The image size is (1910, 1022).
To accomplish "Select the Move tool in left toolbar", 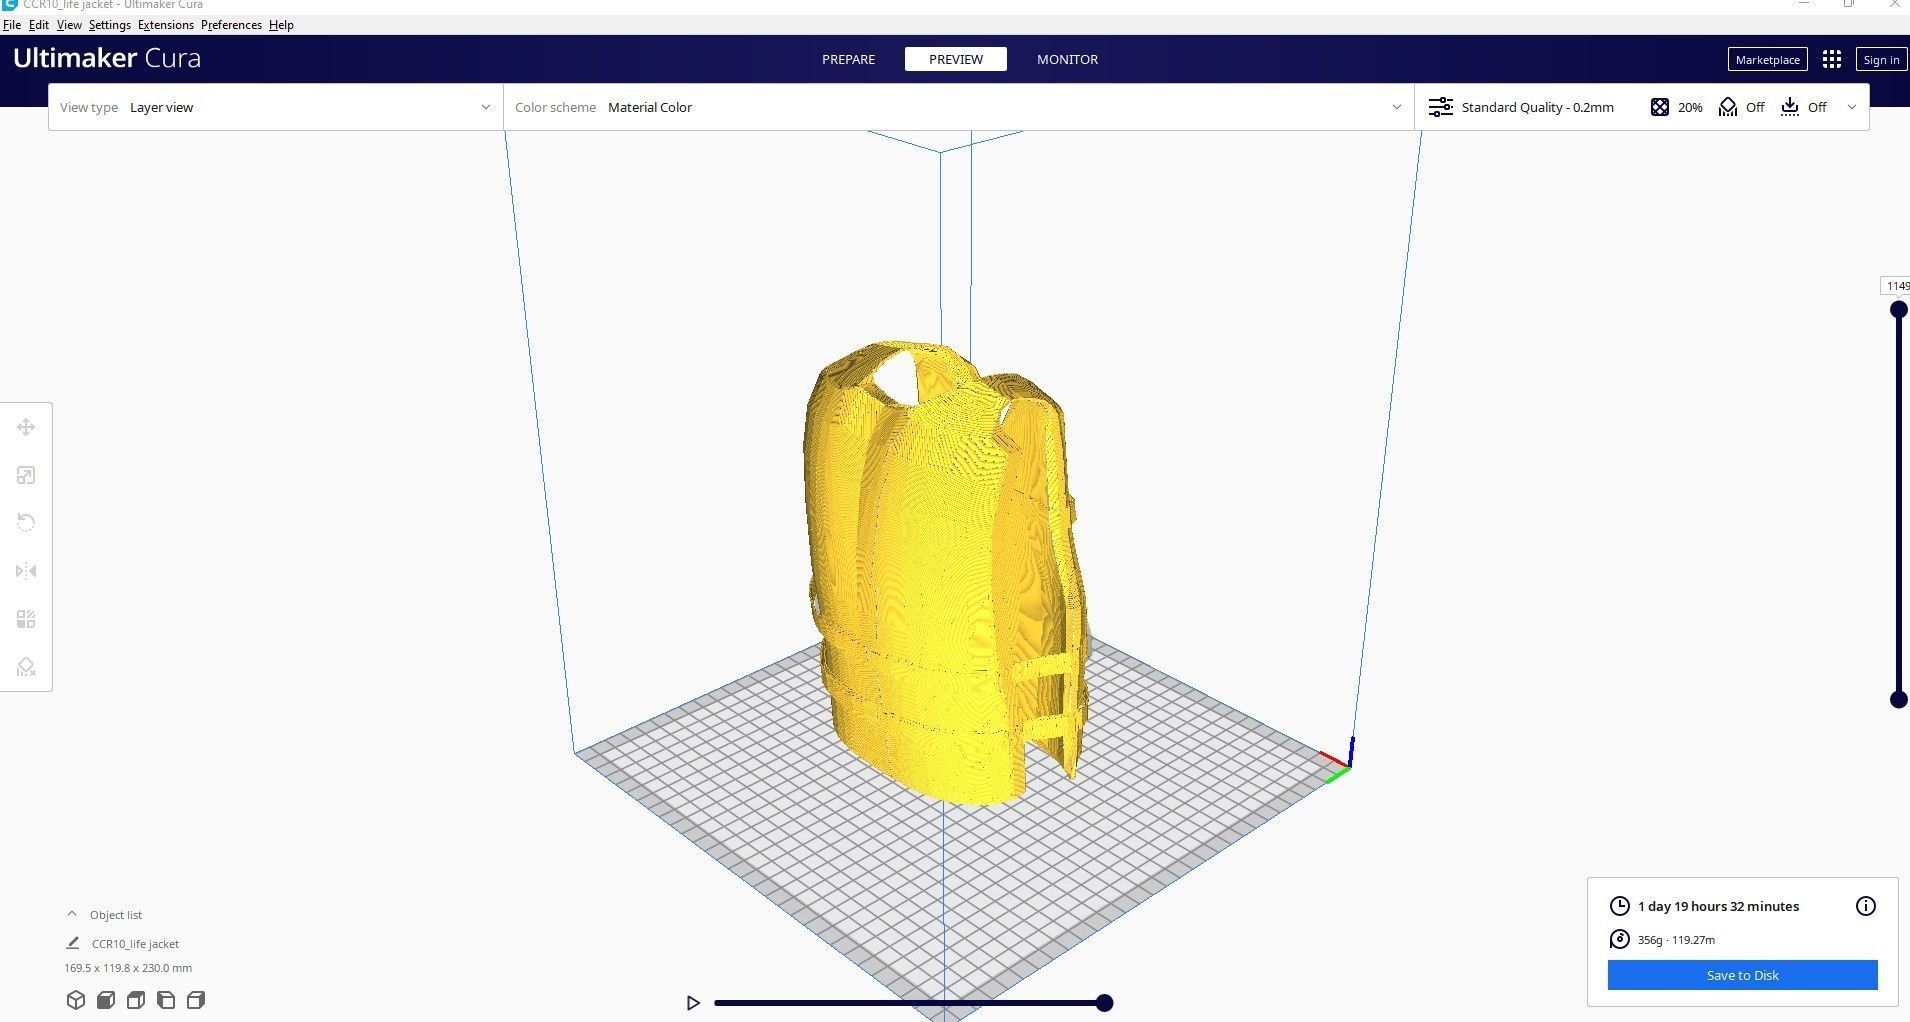I will click(26, 427).
